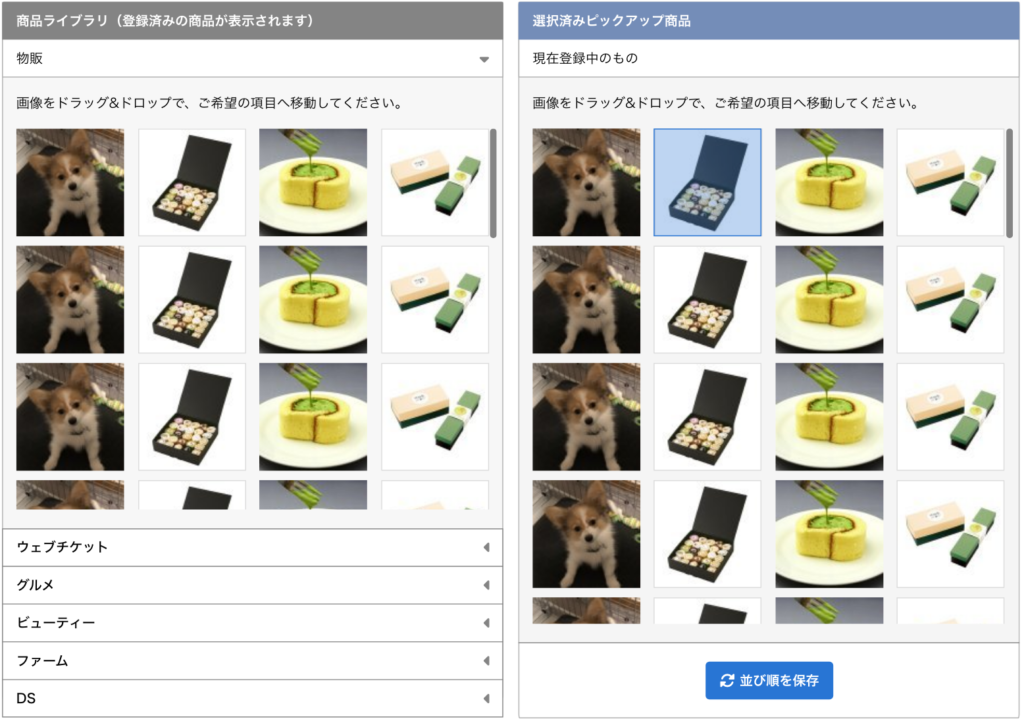The height and width of the screenshot is (721, 1024).
Task: Click the product library panel scrollbar
Action: point(493,183)
